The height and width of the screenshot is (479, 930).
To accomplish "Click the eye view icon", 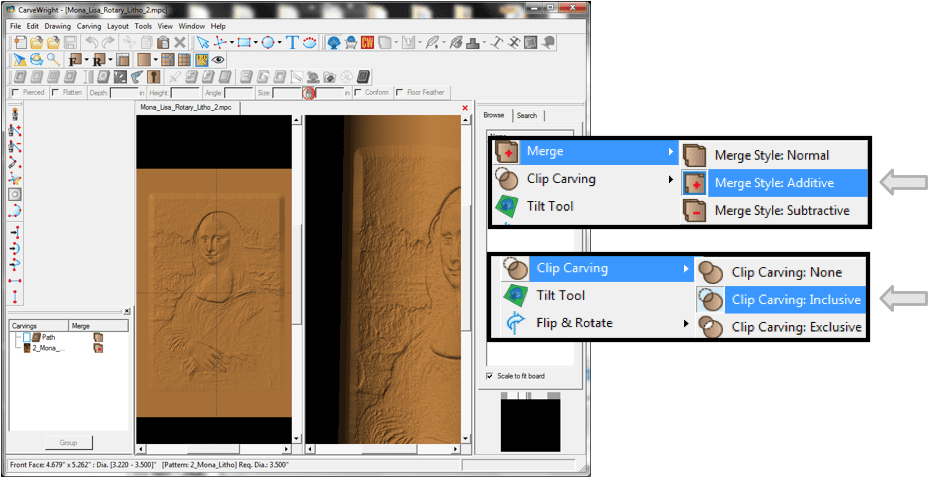I will click(x=218, y=60).
